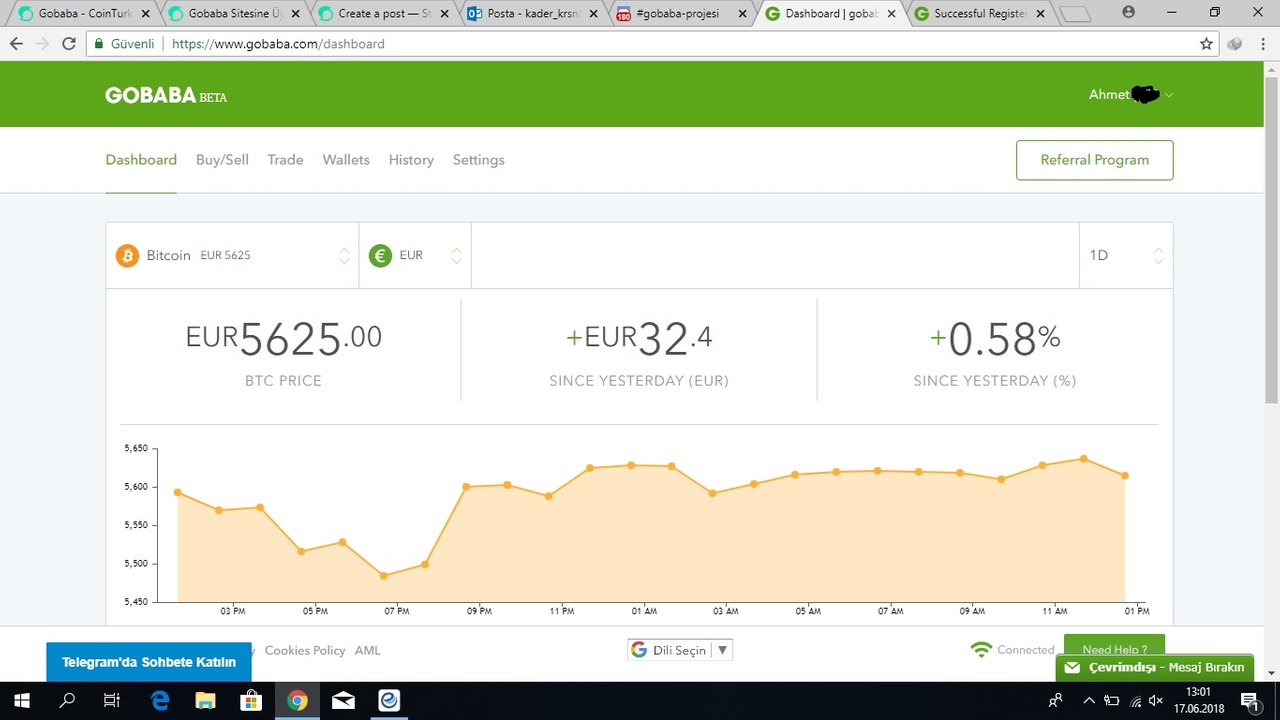Open the Referral Program button
The height and width of the screenshot is (720, 1280).
coord(1094,160)
